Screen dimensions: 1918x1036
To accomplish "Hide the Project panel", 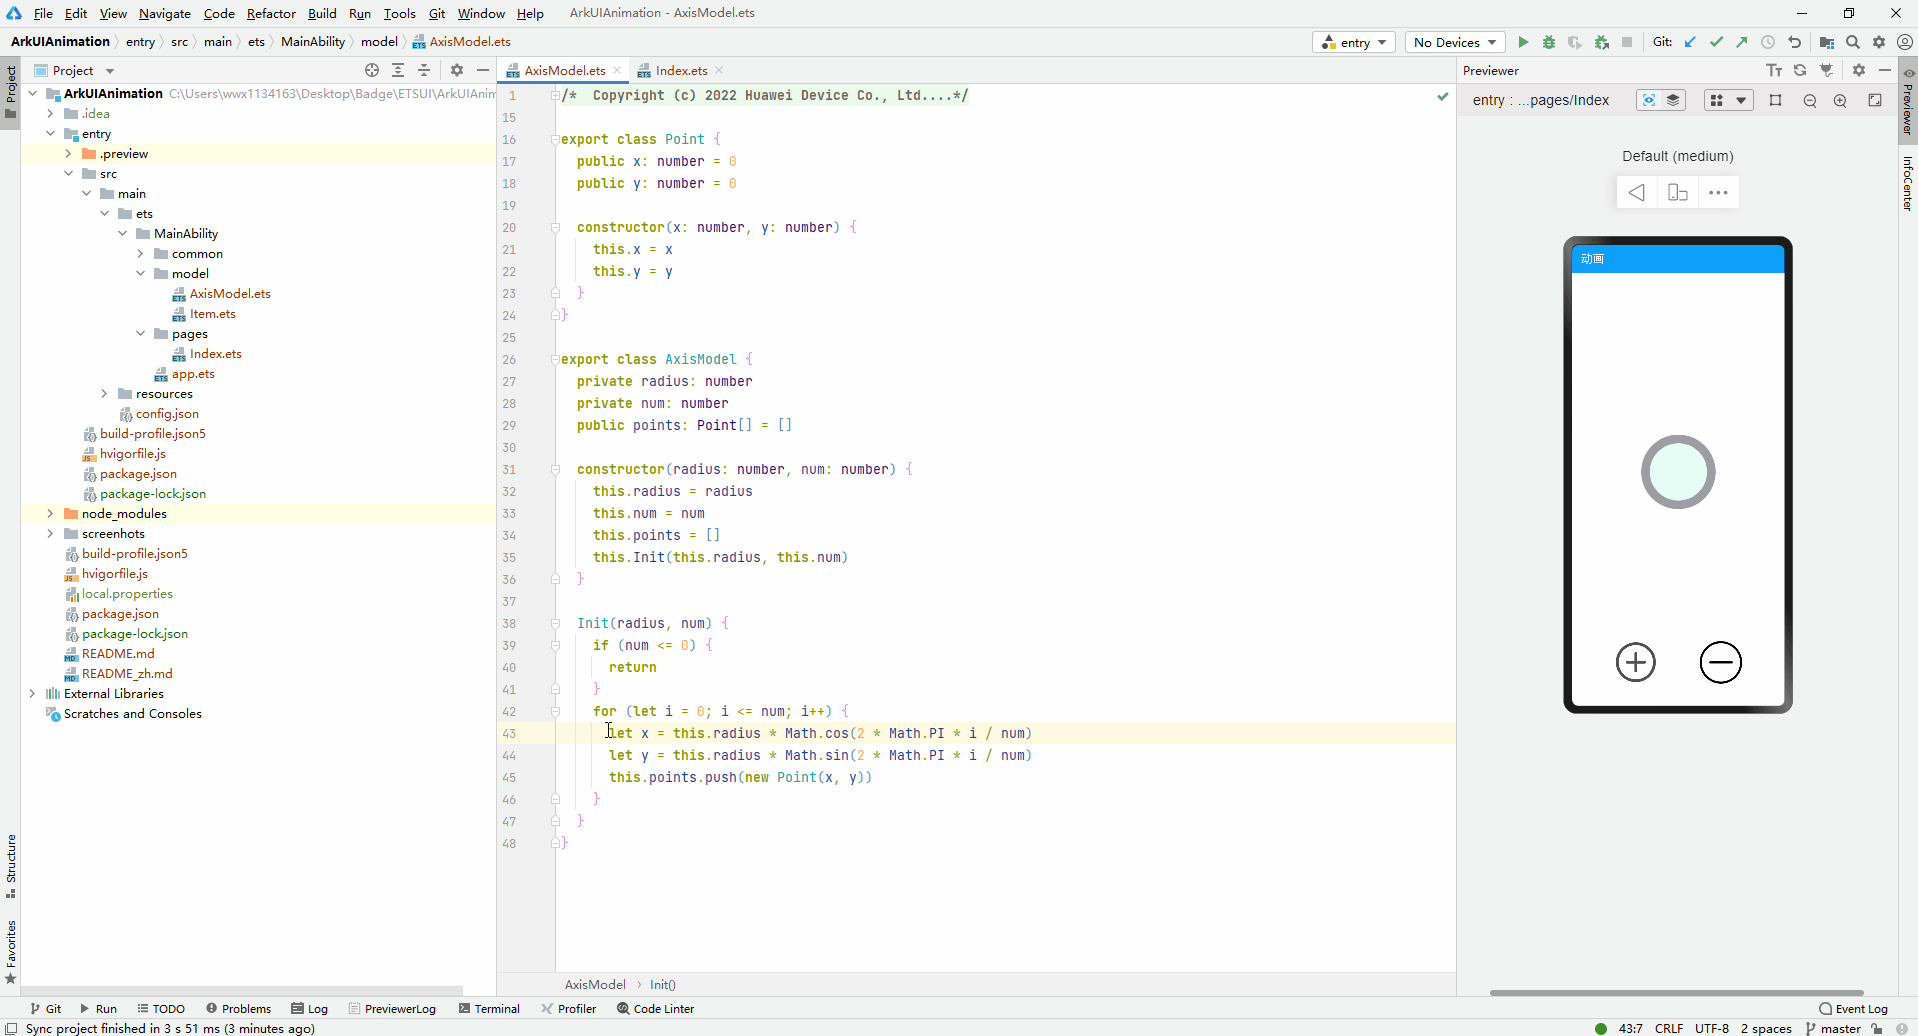I will (x=483, y=70).
